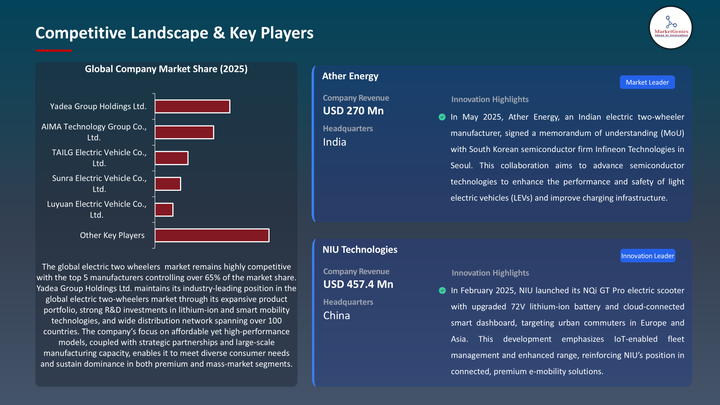Select the Yadea Group Holdings bar

192,107
